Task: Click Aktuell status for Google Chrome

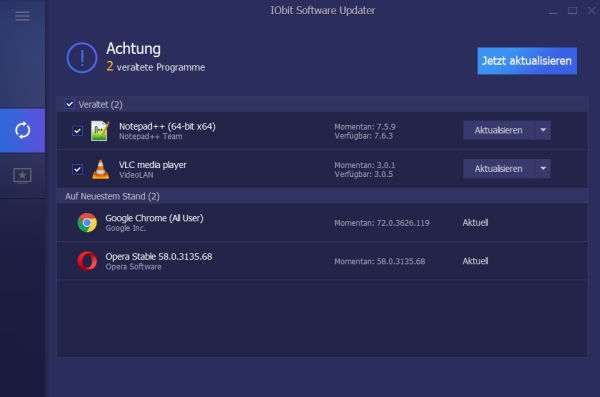Action: pos(475,222)
